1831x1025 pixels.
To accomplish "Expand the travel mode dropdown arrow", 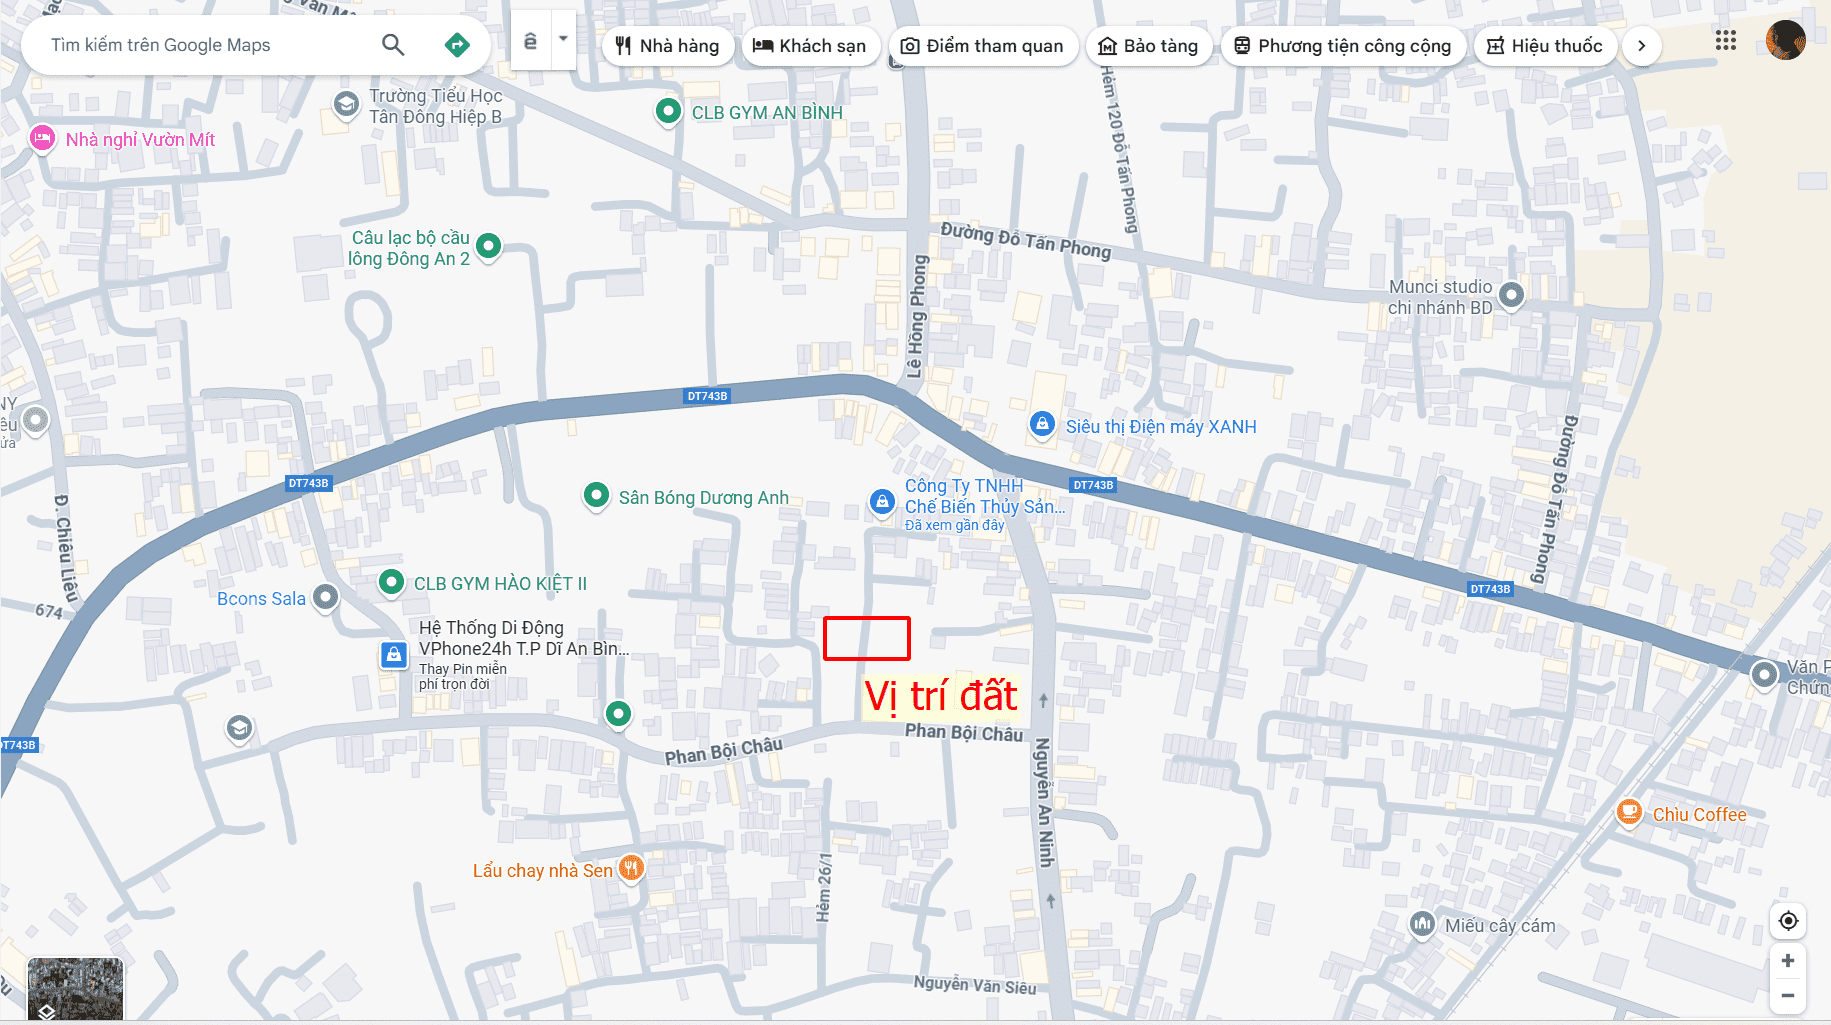I will (x=563, y=40).
